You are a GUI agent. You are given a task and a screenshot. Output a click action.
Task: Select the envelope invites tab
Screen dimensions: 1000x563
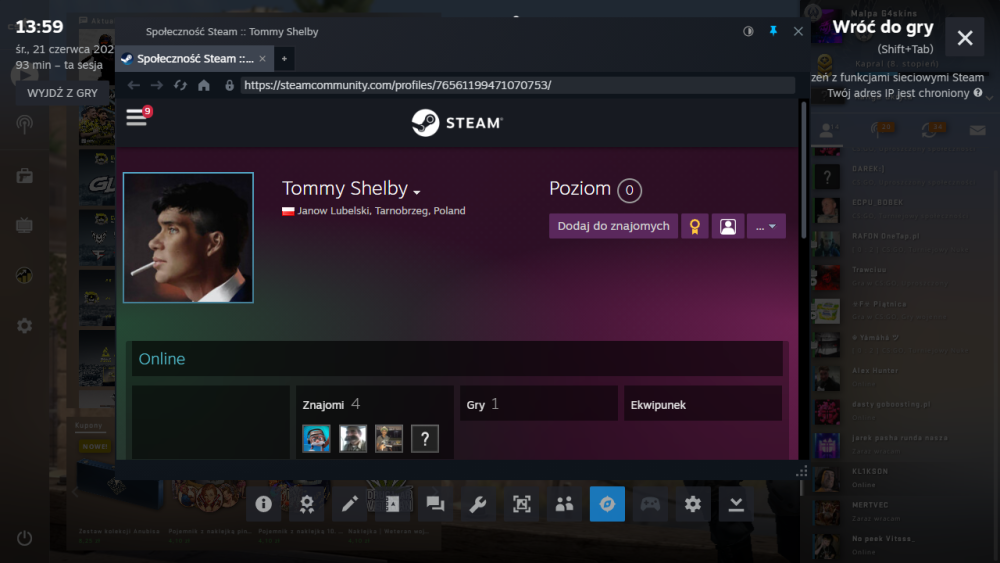click(978, 131)
